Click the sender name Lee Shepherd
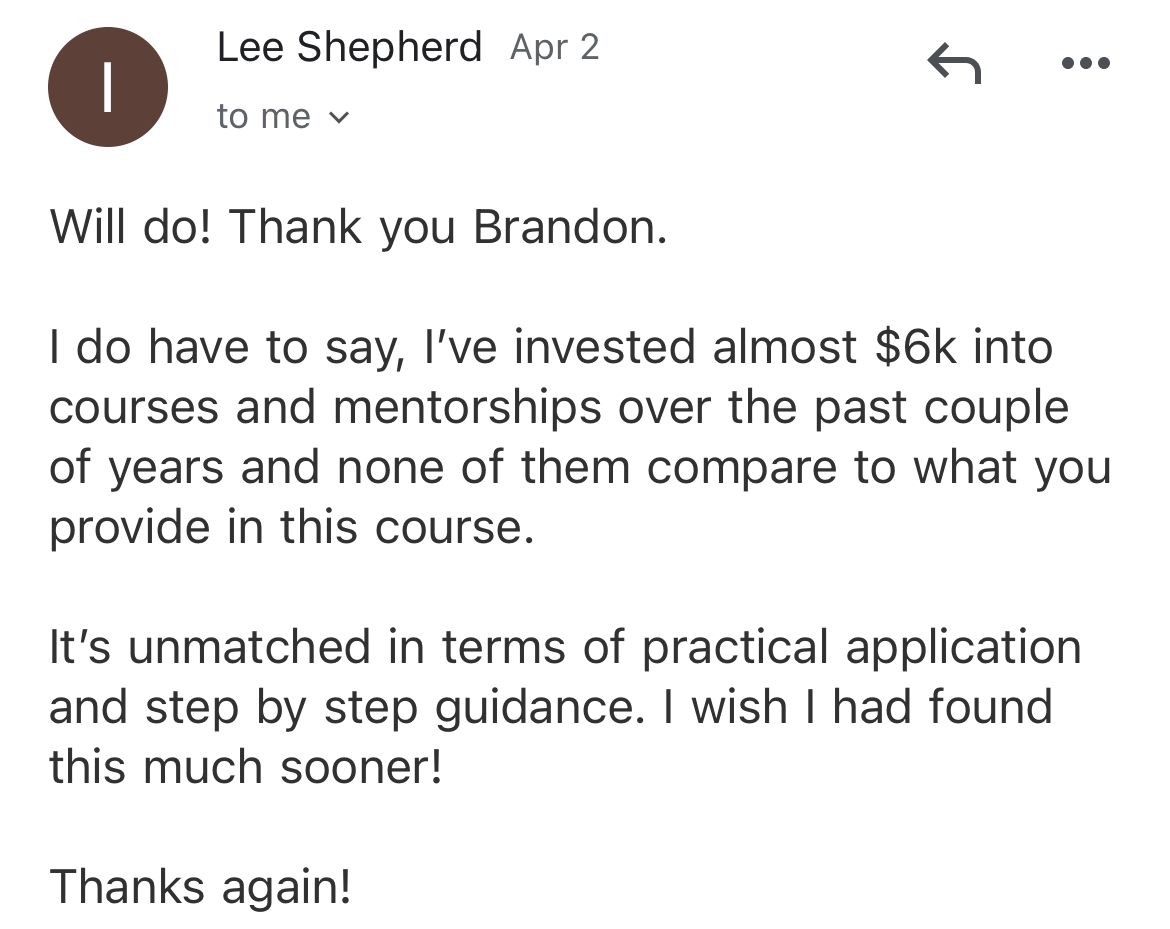This screenshot has height=929, width=1170. click(x=349, y=47)
